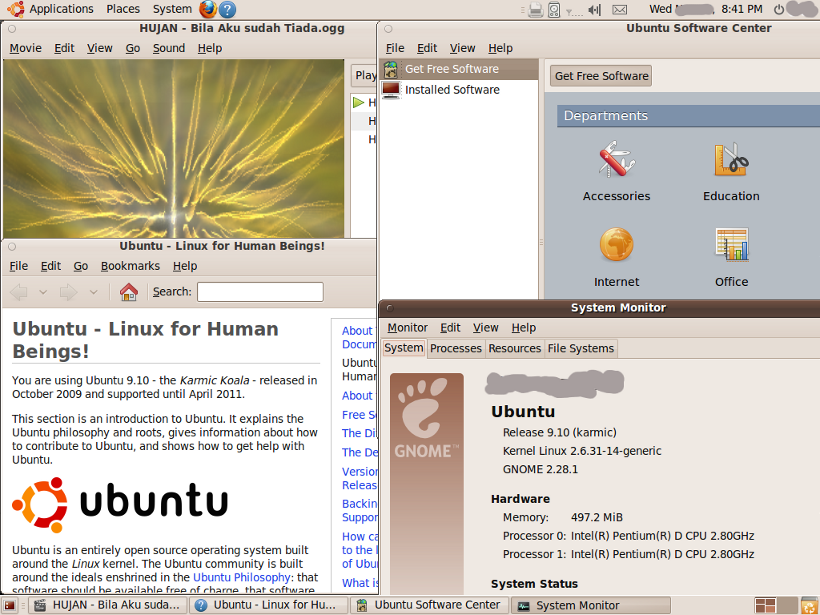Launch Firefox from the top panel

coord(208,9)
